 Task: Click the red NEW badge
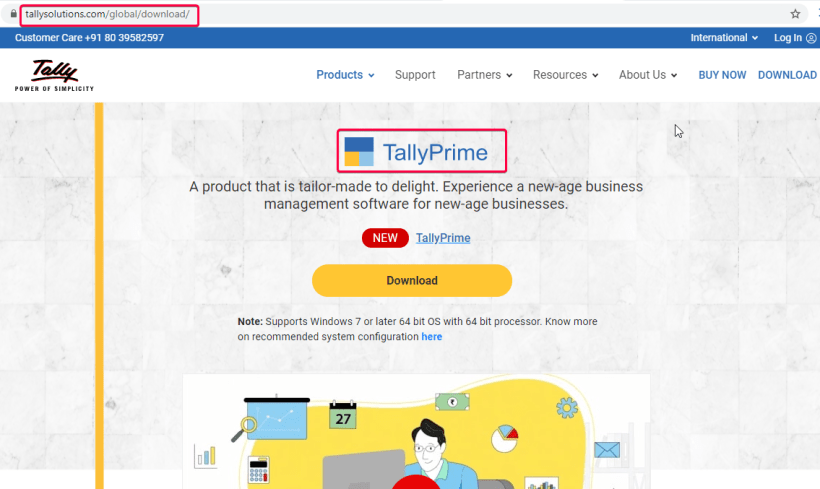pyautogui.click(x=385, y=238)
